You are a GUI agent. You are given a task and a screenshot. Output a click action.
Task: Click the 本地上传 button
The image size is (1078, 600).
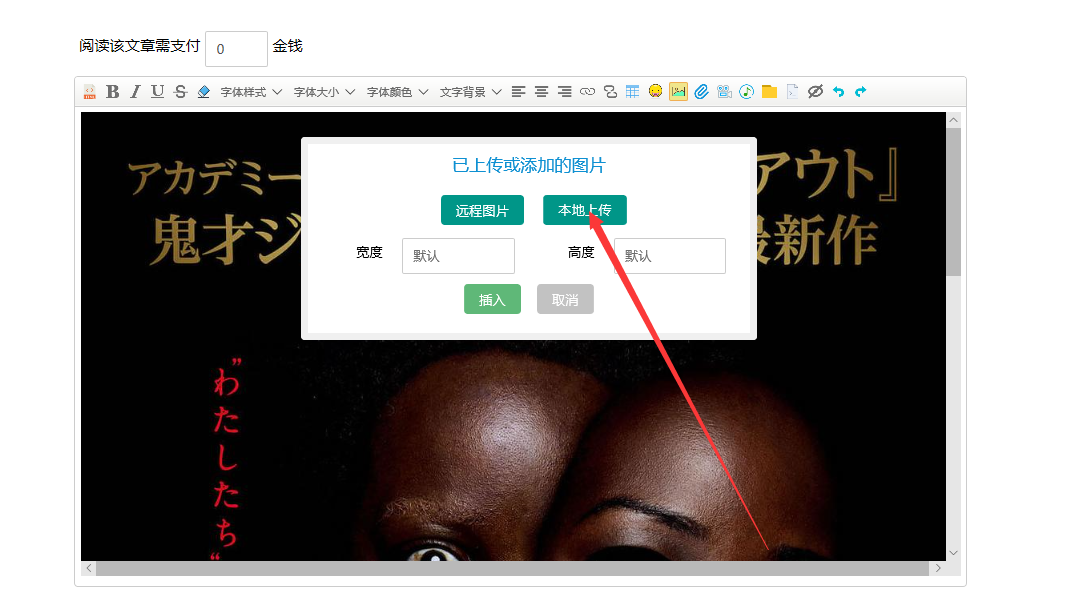click(x=584, y=210)
